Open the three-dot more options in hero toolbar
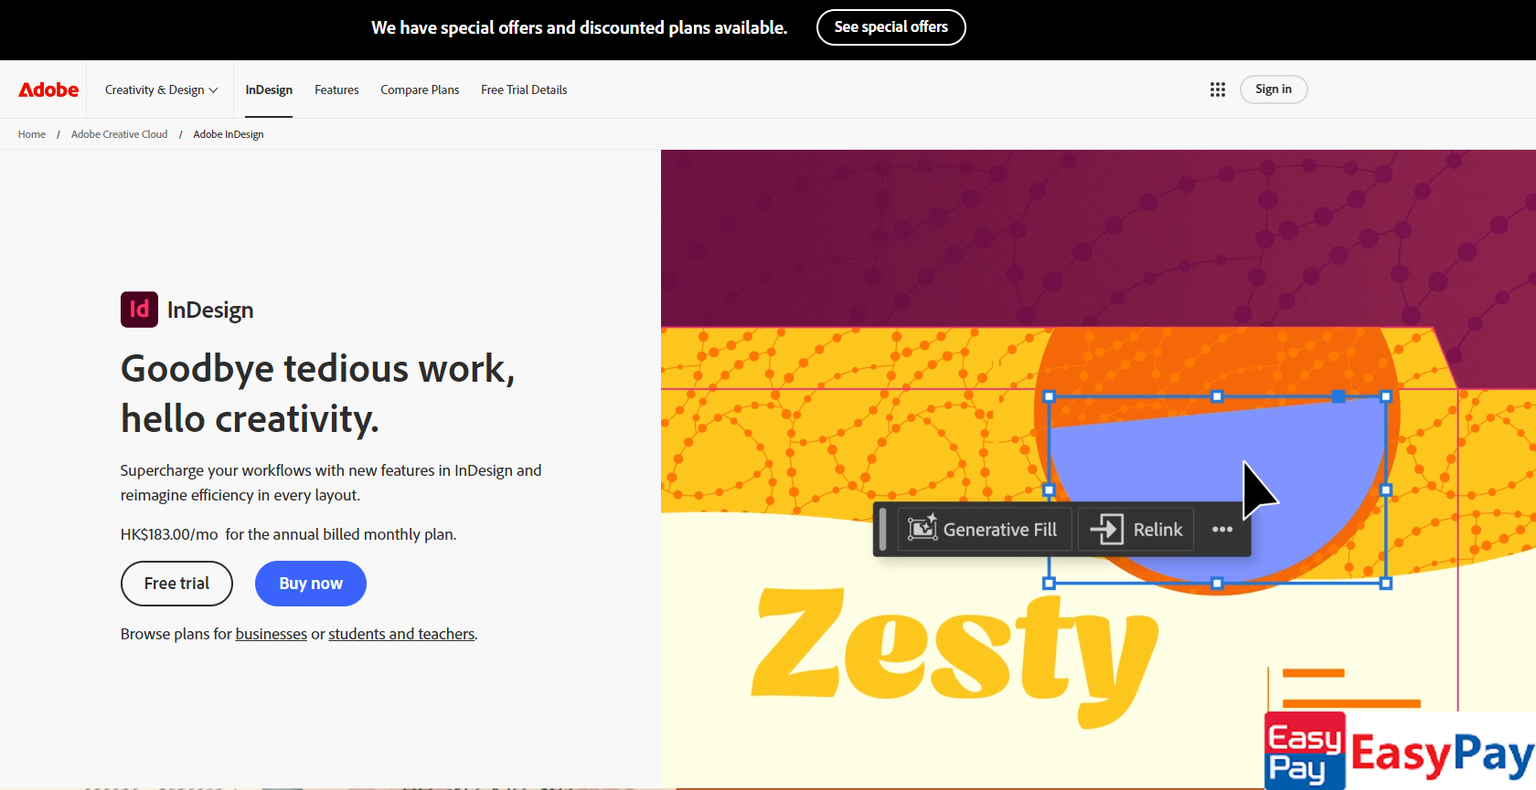 [x=1222, y=529]
